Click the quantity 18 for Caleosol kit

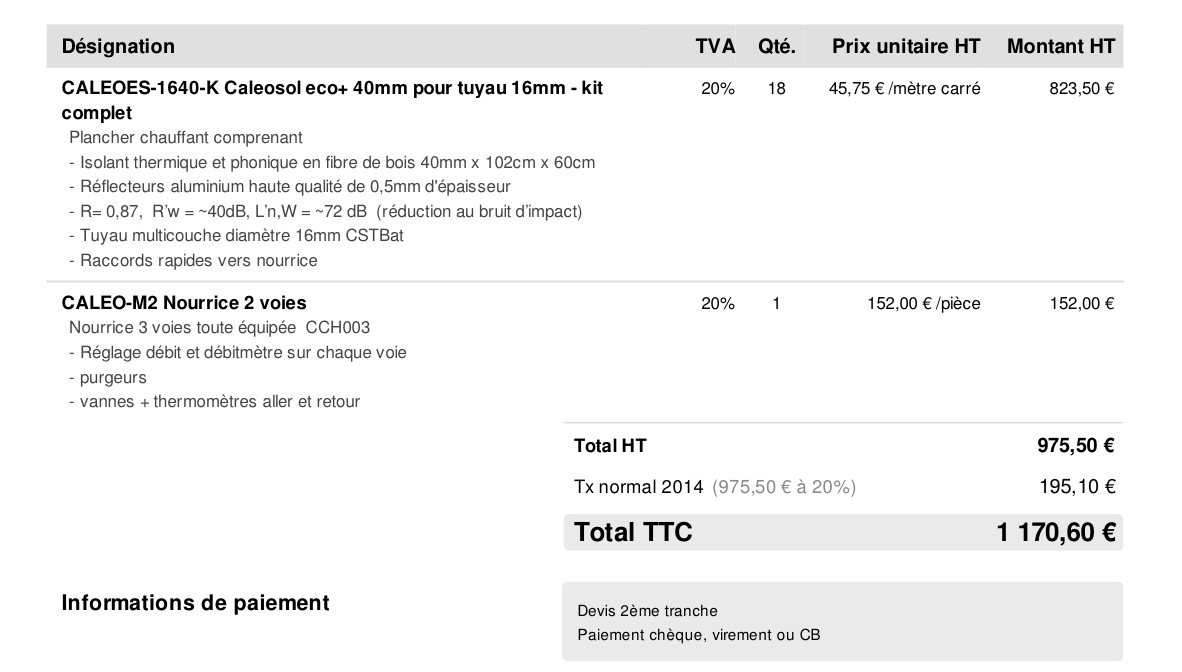coord(777,89)
